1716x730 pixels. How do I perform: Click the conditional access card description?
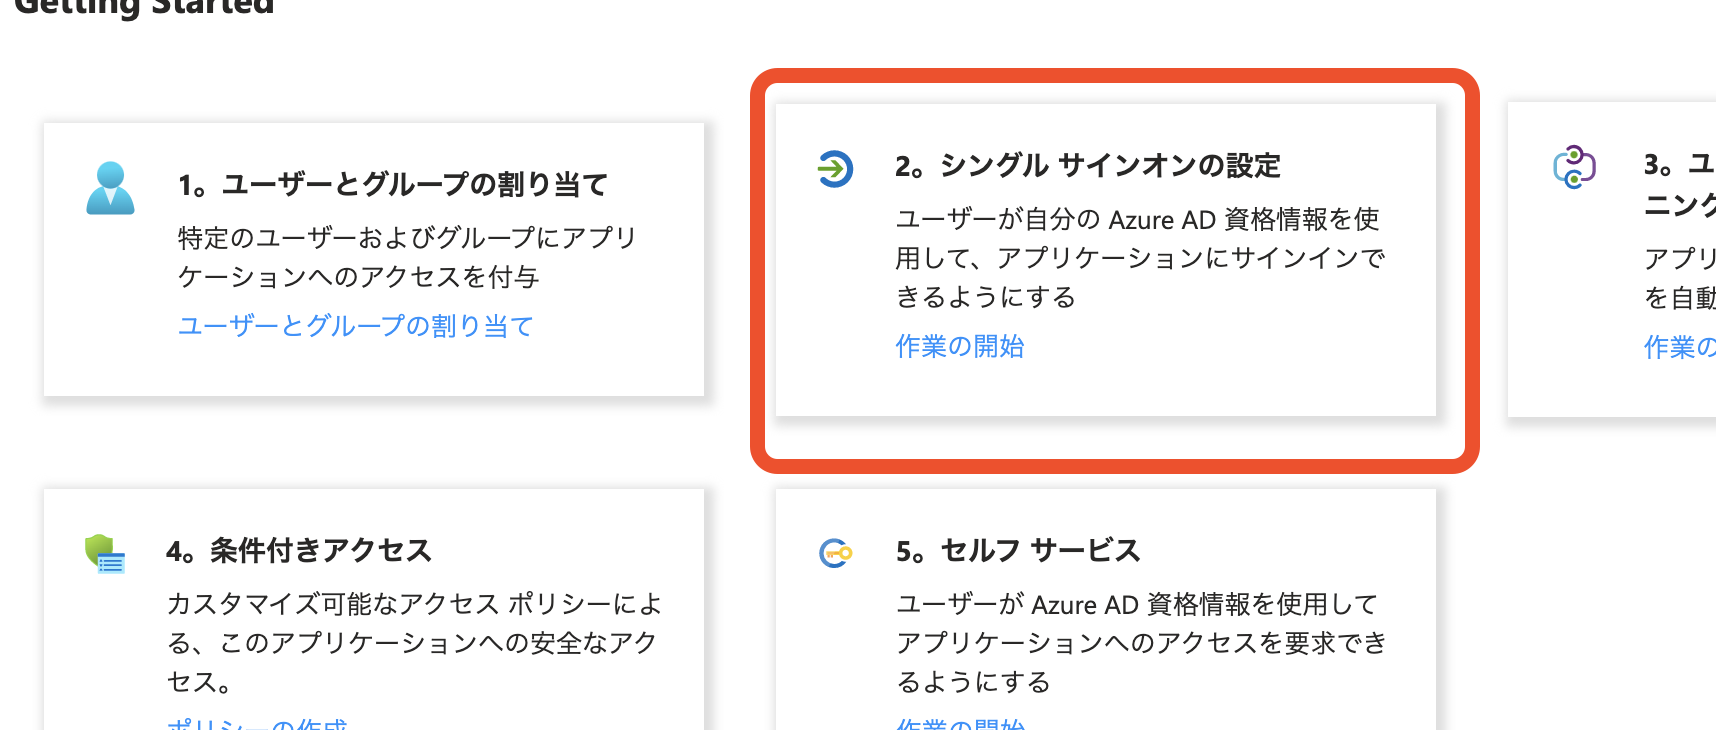pyautogui.click(x=414, y=642)
